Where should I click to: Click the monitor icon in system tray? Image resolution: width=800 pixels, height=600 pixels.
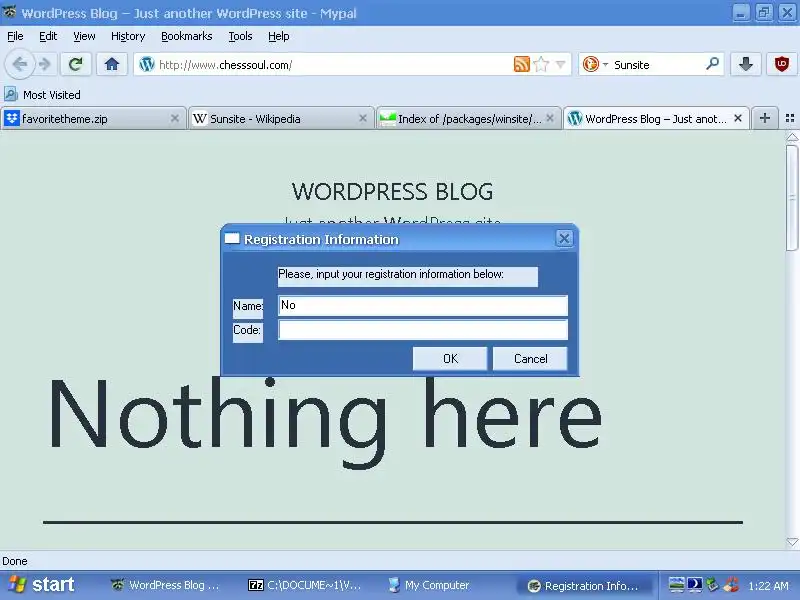point(677,585)
